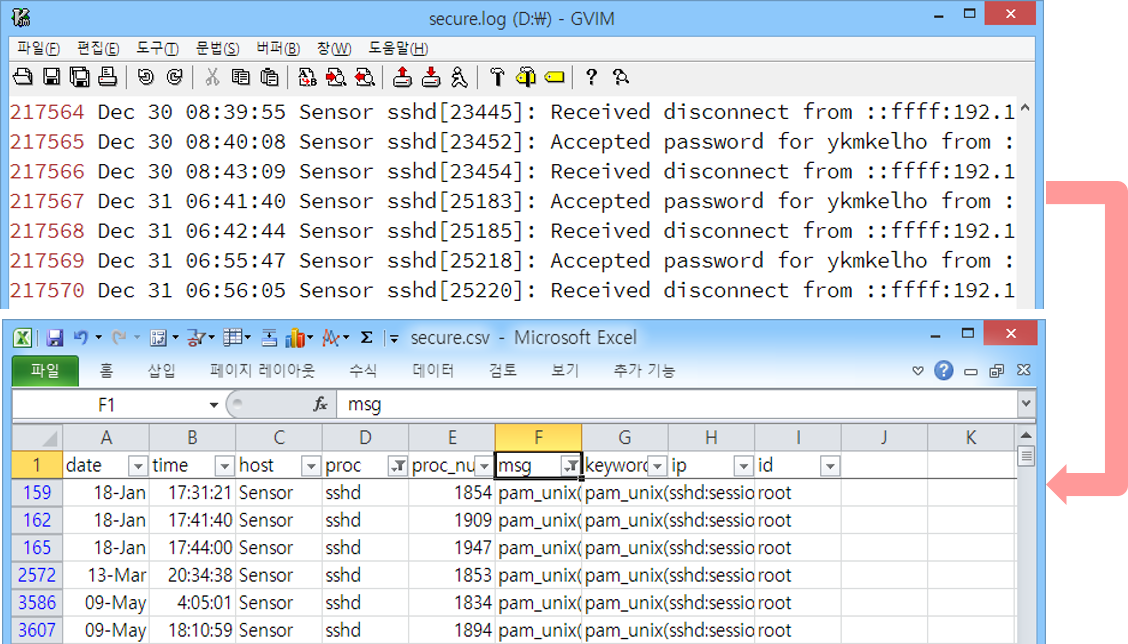Open the 버퍼(B) menu in GVIM
1128x644 pixels.
pos(278,48)
